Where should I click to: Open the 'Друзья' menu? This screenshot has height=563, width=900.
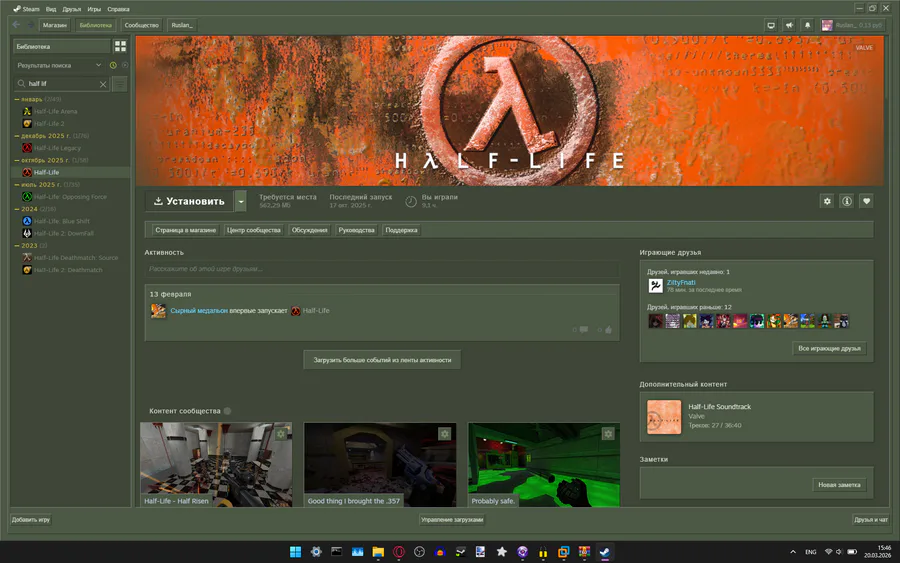tap(72, 9)
